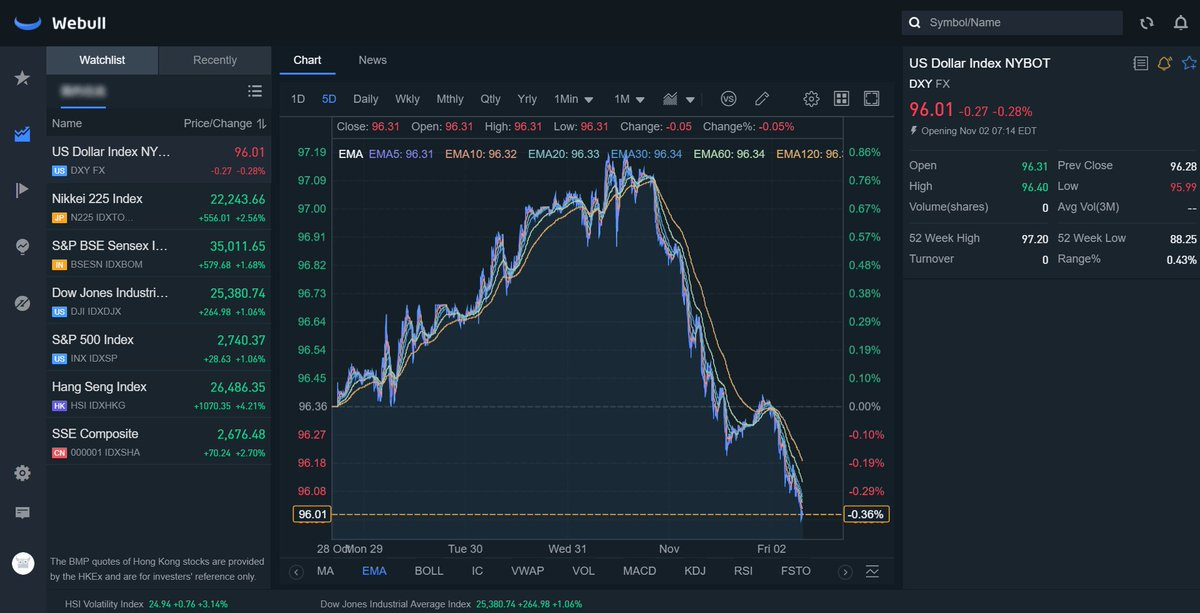
Task: Open the compass explore sidebar icon
Action: (x=22, y=302)
